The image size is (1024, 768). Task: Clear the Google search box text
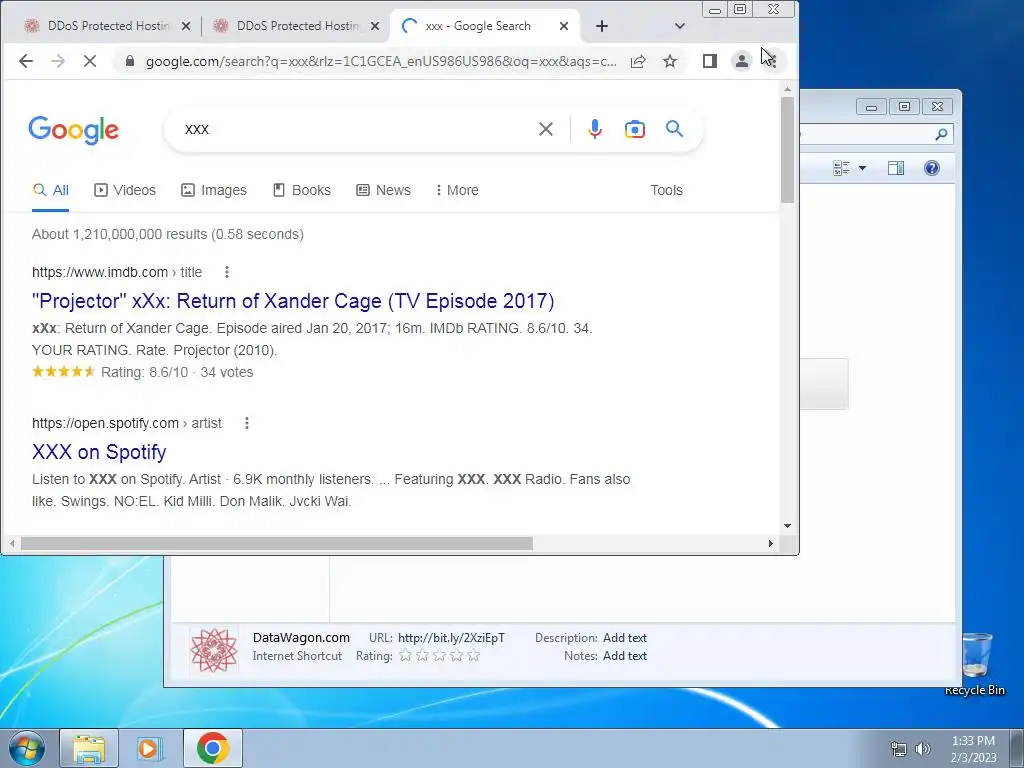pos(546,129)
